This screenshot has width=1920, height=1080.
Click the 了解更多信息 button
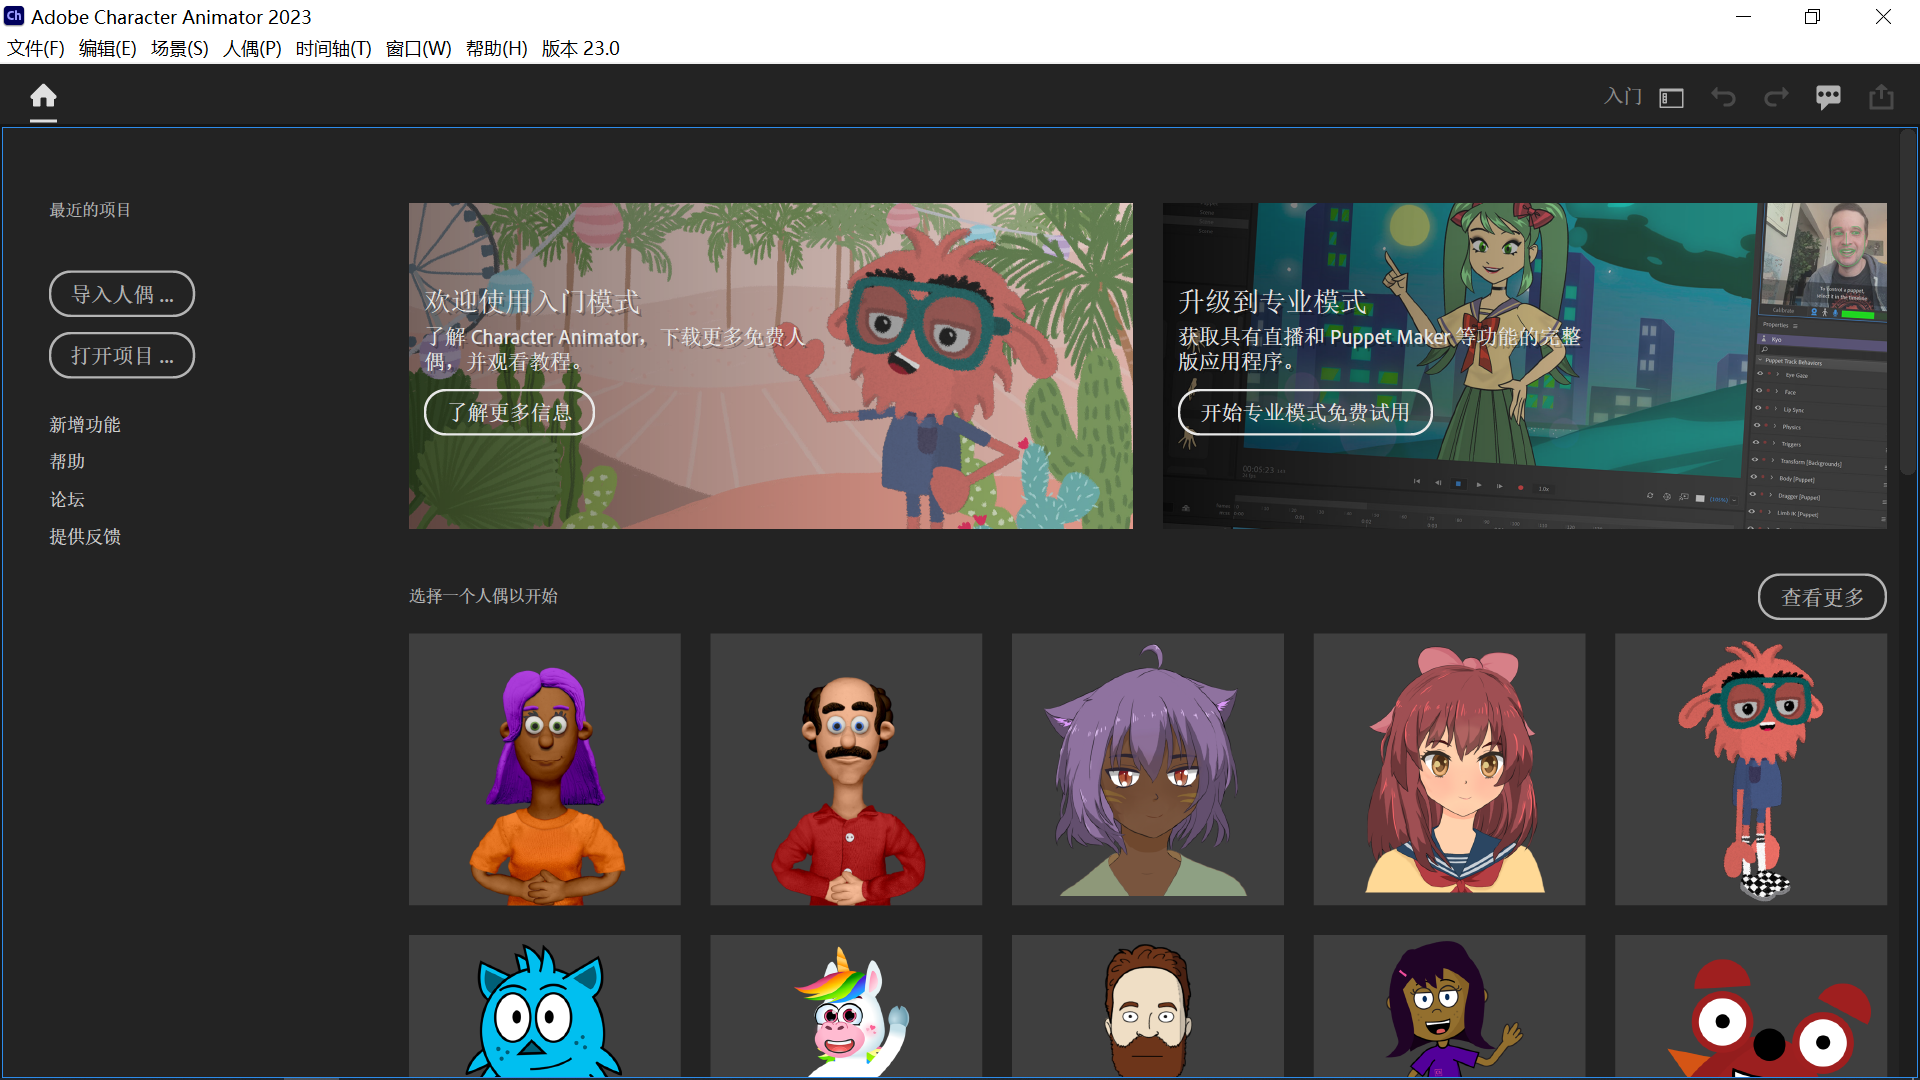pyautogui.click(x=509, y=412)
